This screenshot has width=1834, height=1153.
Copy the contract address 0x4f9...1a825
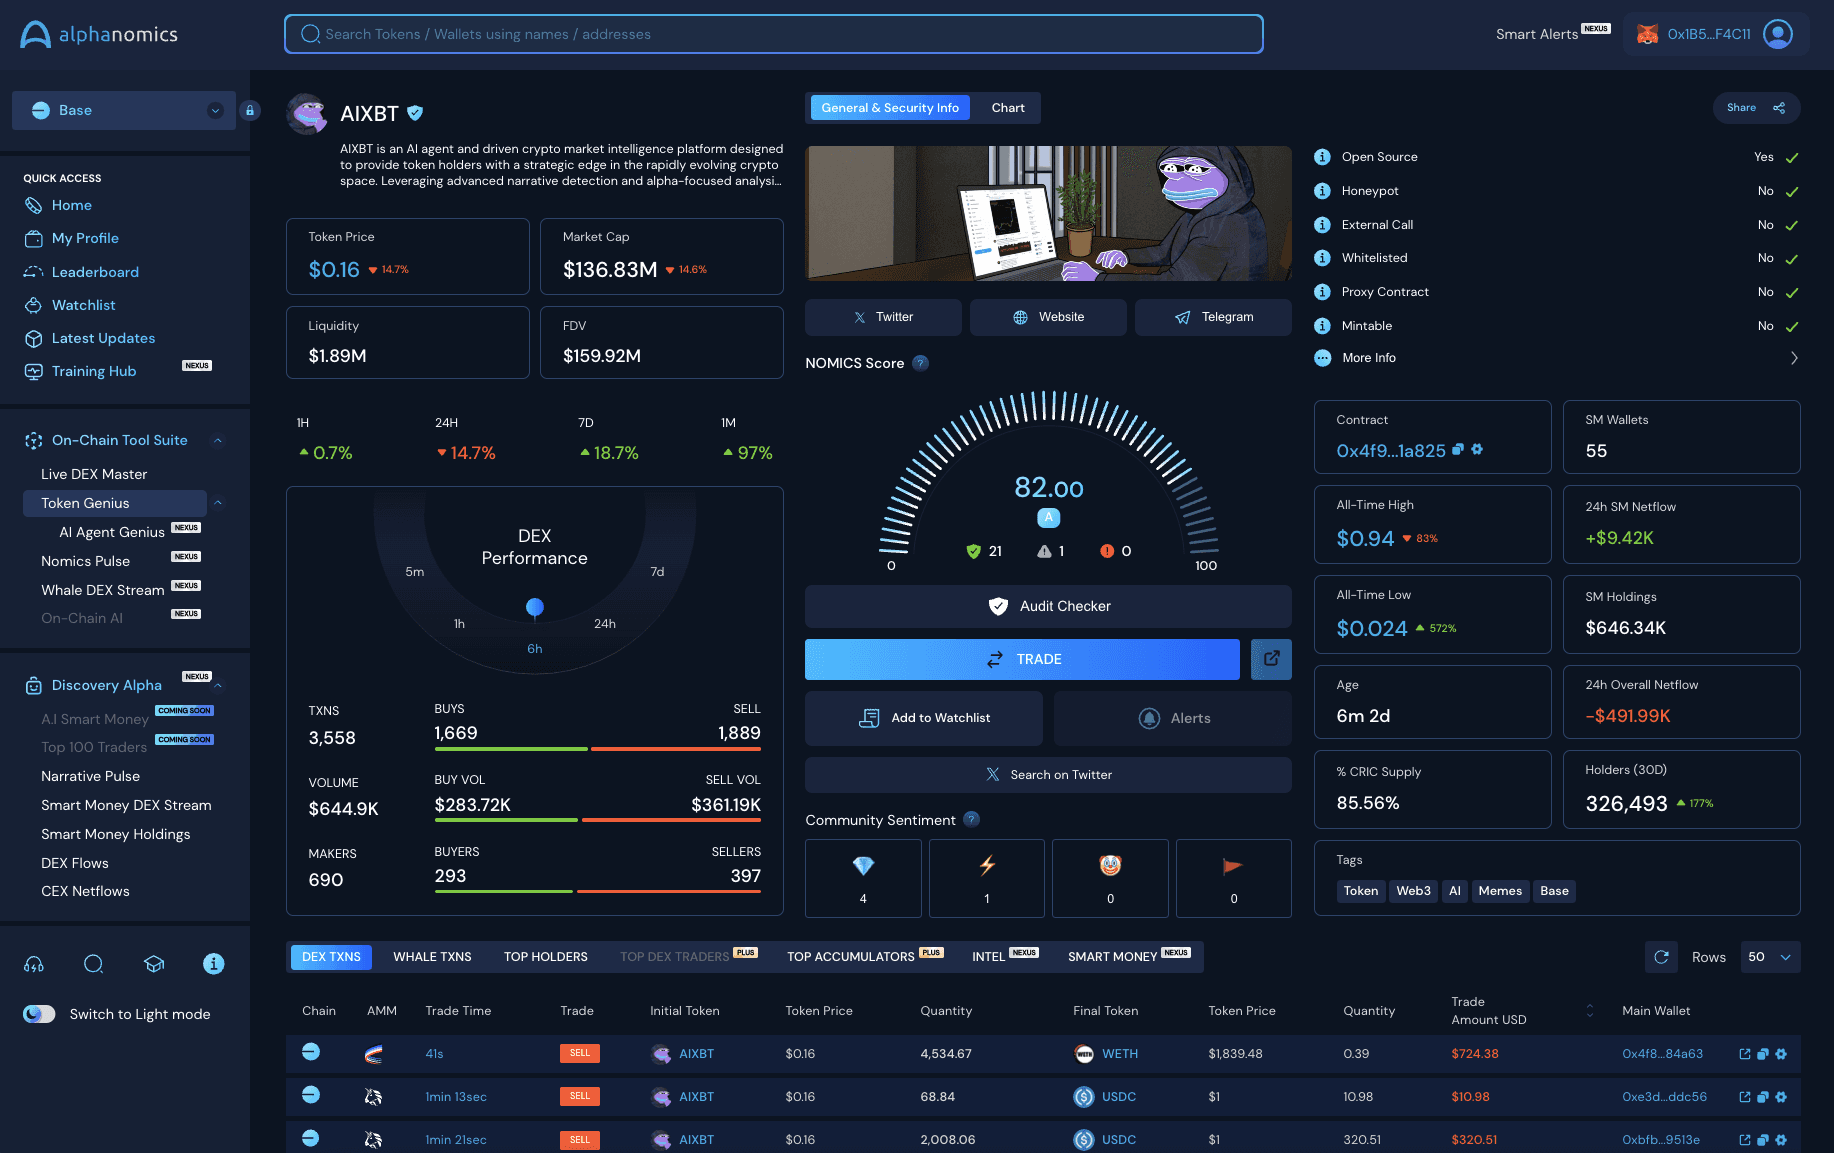click(x=1458, y=450)
